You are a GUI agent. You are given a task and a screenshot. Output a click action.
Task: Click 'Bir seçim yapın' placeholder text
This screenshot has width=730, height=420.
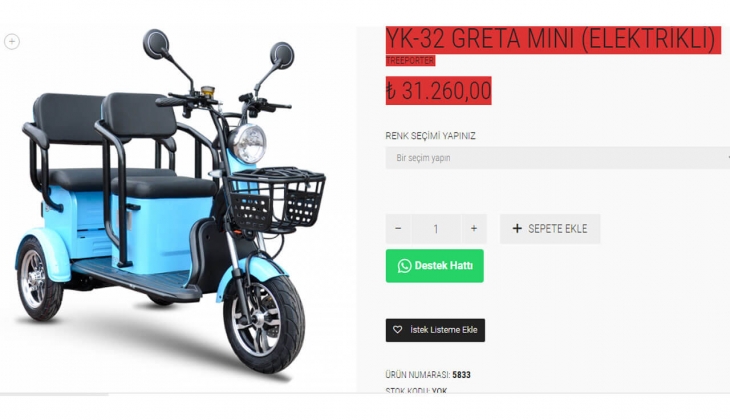click(423, 158)
